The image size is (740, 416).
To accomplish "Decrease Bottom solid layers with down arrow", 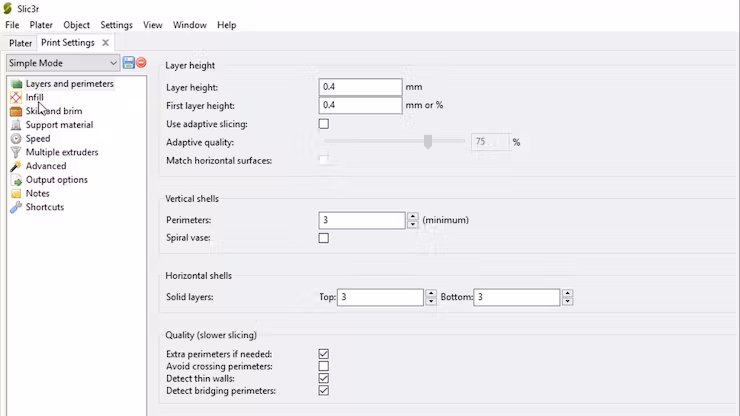I will point(568,301).
